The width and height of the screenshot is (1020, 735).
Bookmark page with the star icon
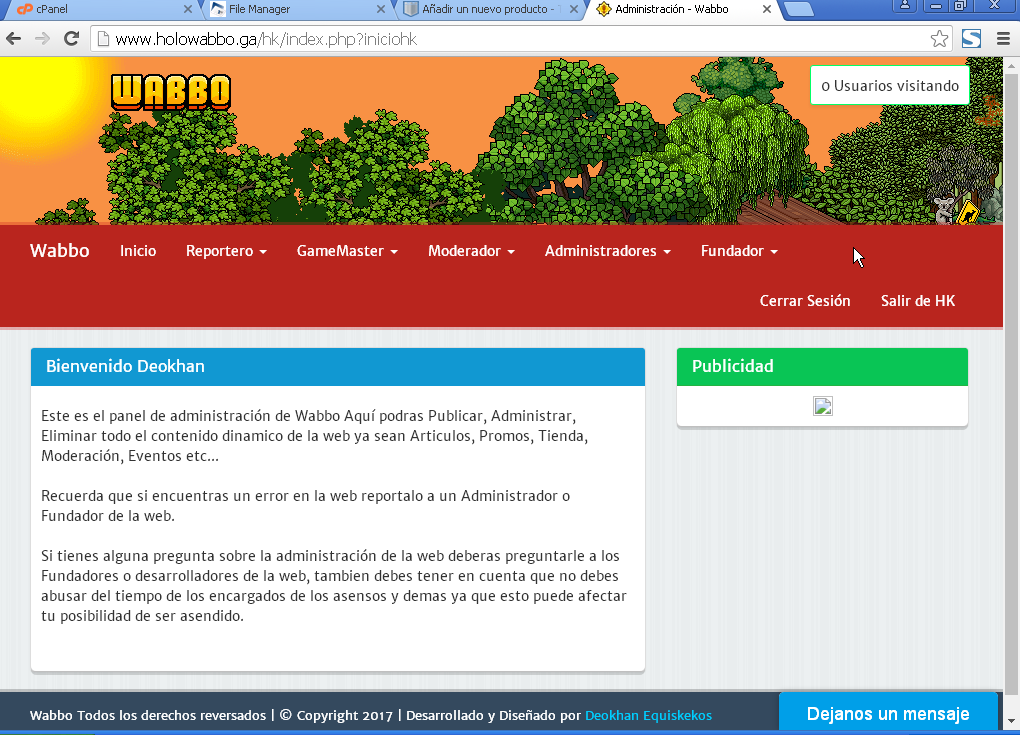[939, 39]
